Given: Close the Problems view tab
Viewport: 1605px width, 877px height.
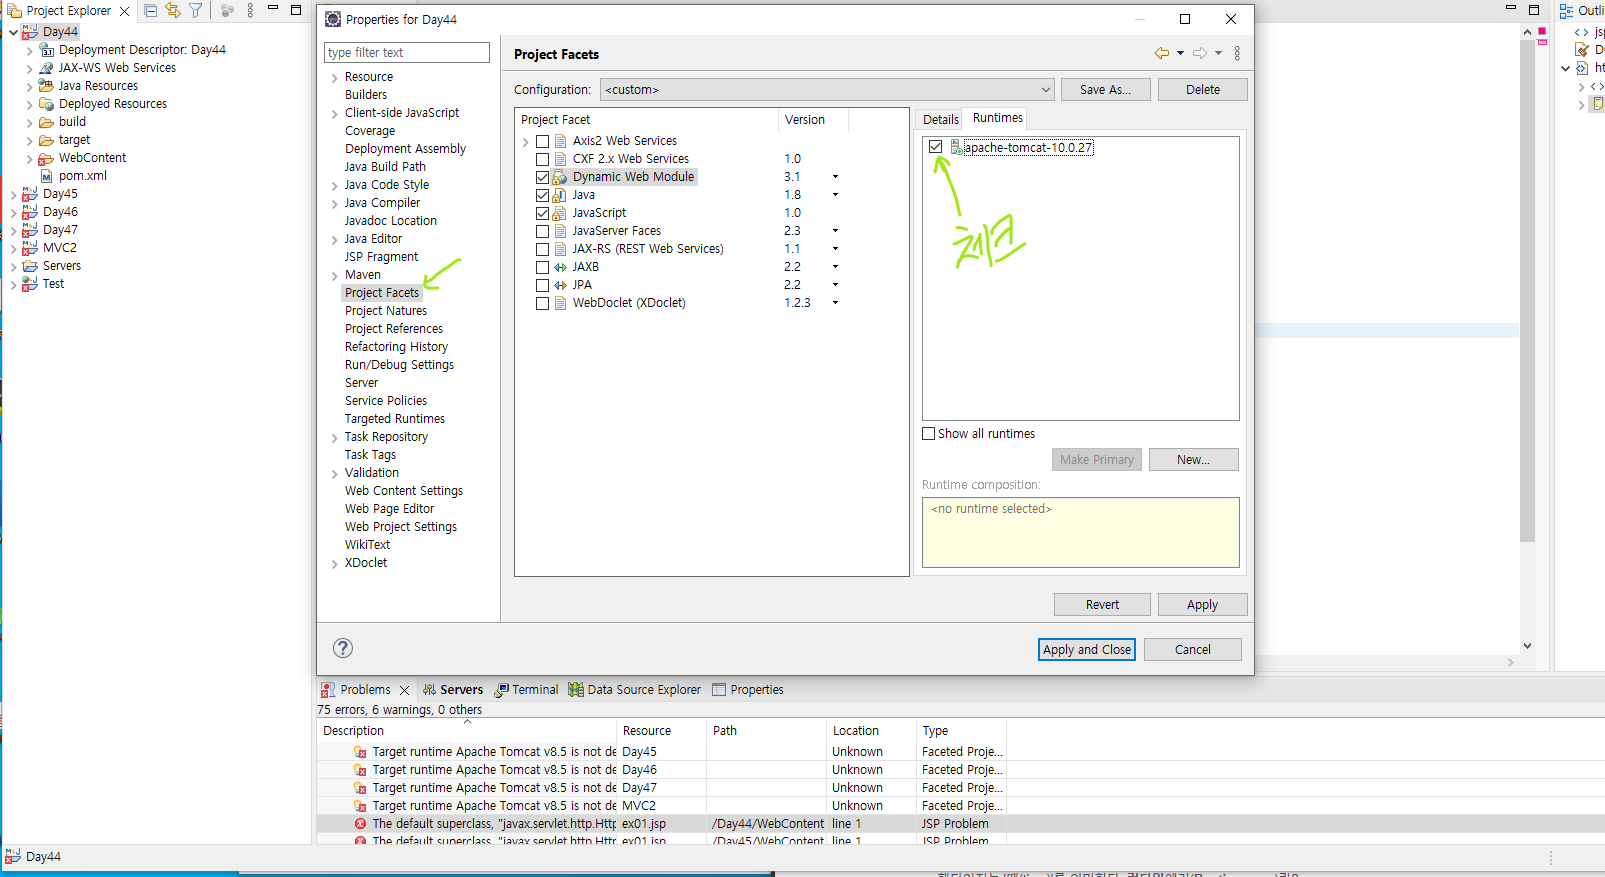Looking at the screenshot, I should [404, 690].
